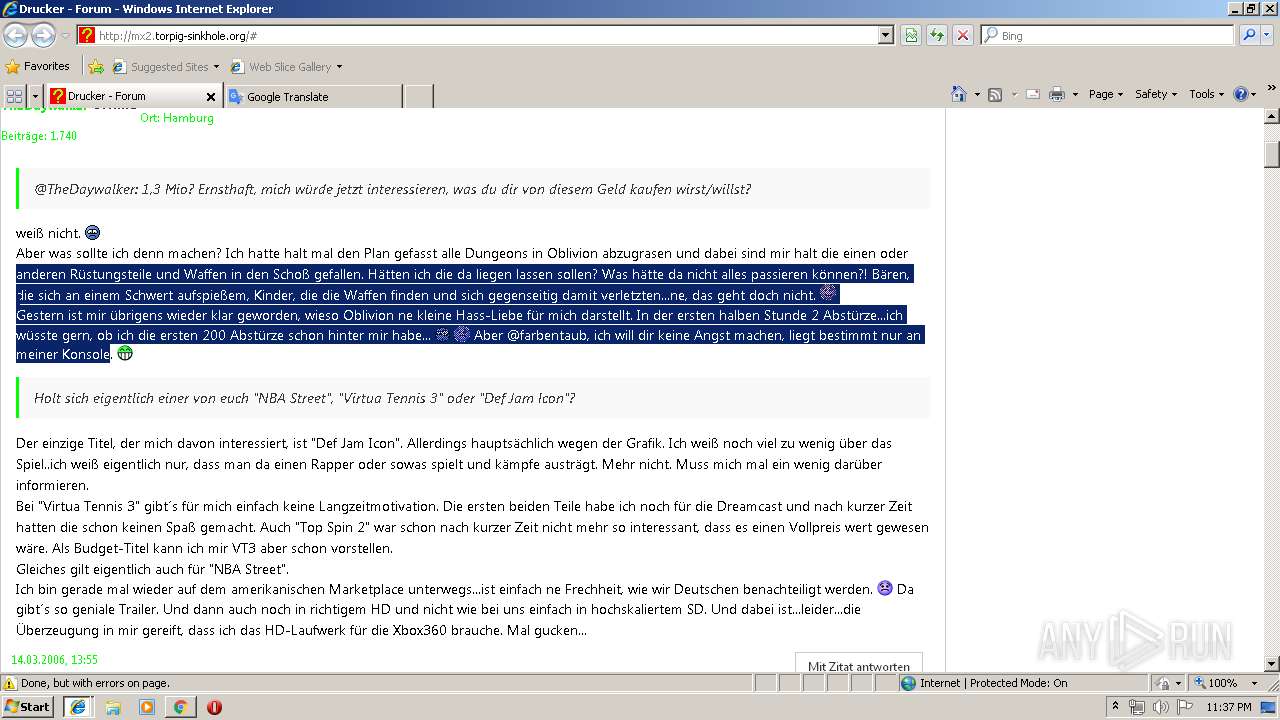Click the 'Mit Zitat antworten' button
The image size is (1280, 720).
859,664
